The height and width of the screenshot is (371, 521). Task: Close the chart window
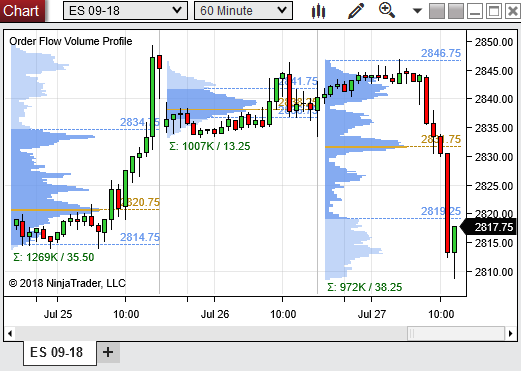pos(513,11)
